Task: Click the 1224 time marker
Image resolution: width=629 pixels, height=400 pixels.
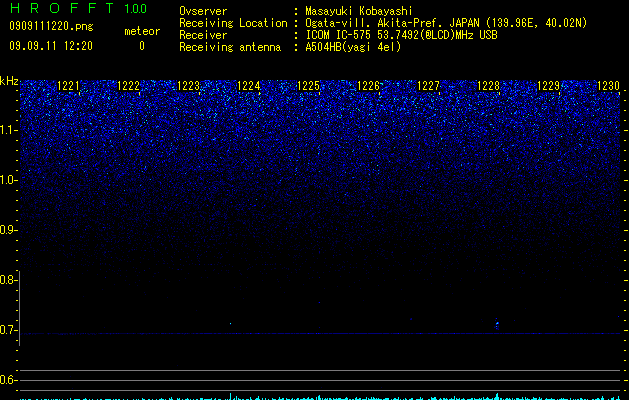Action: pos(249,86)
